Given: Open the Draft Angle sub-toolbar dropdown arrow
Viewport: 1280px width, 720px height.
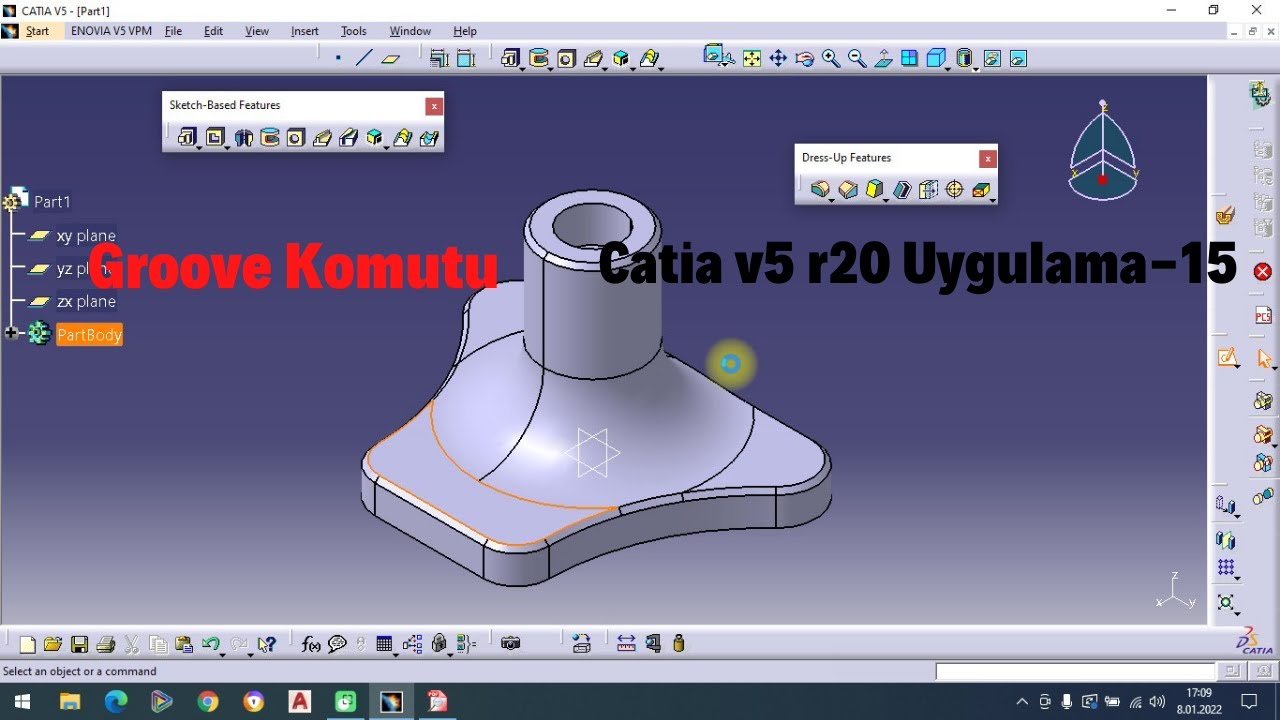Looking at the screenshot, I should [887, 199].
